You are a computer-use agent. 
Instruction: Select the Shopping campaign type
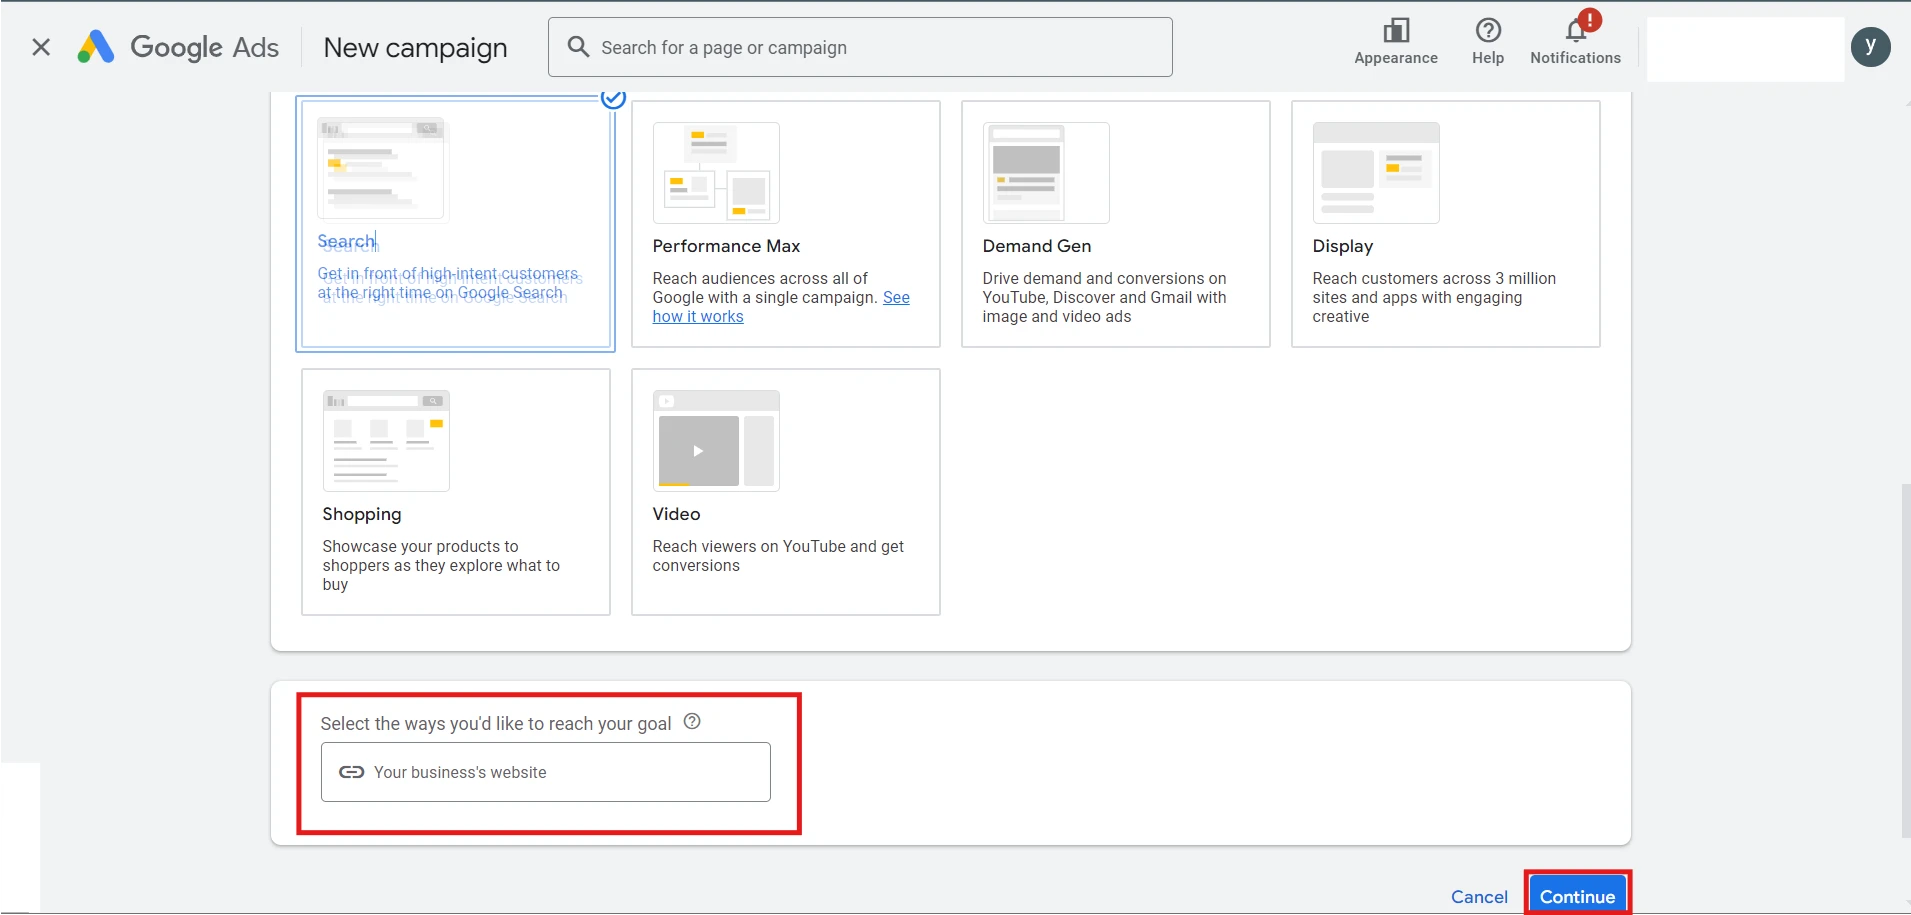point(456,492)
